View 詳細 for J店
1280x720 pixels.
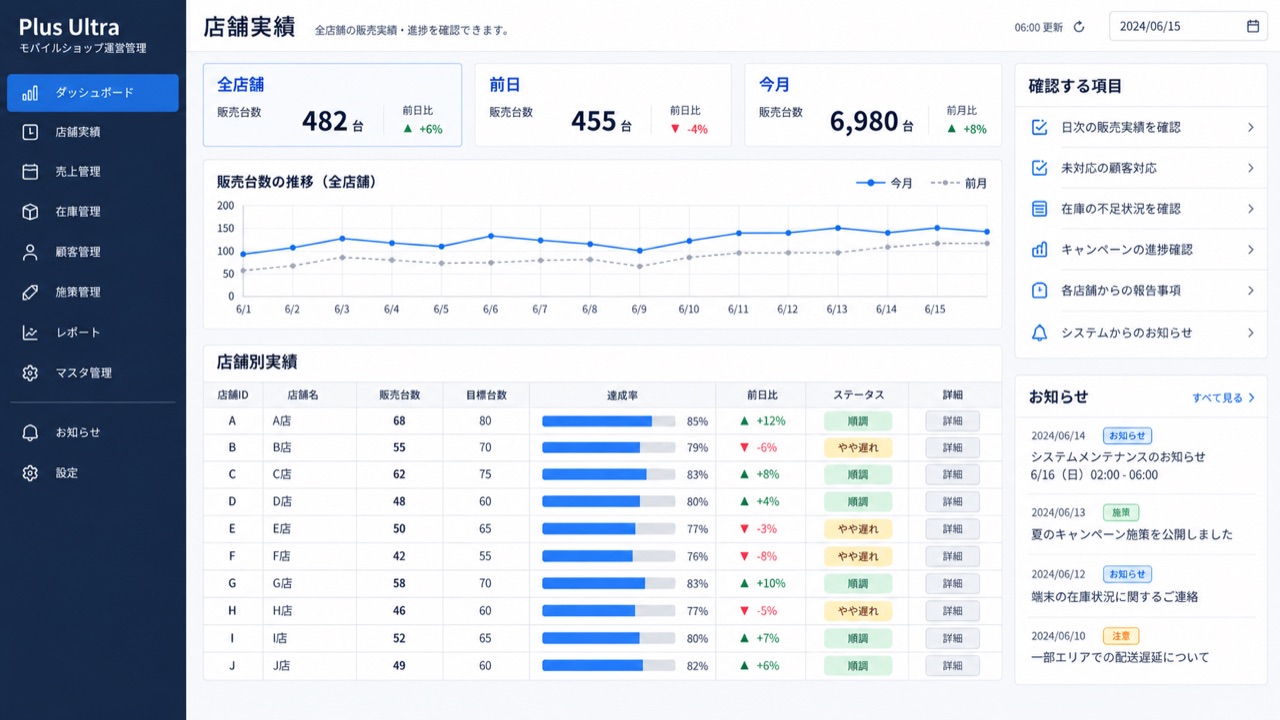pos(952,665)
